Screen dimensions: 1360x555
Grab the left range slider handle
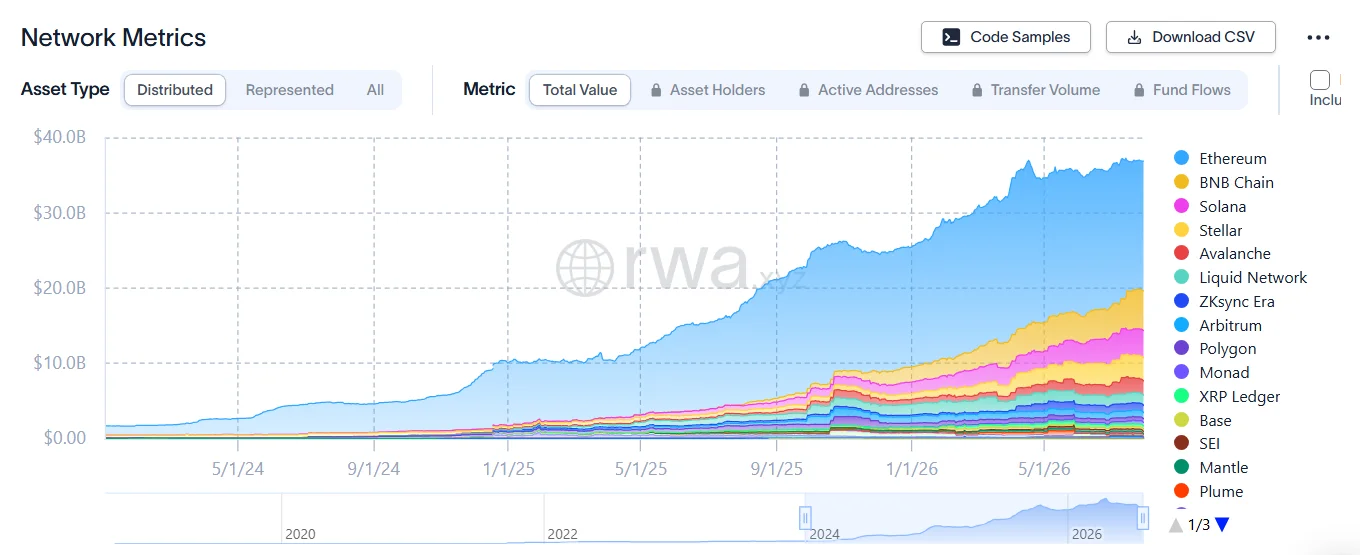click(x=805, y=518)
